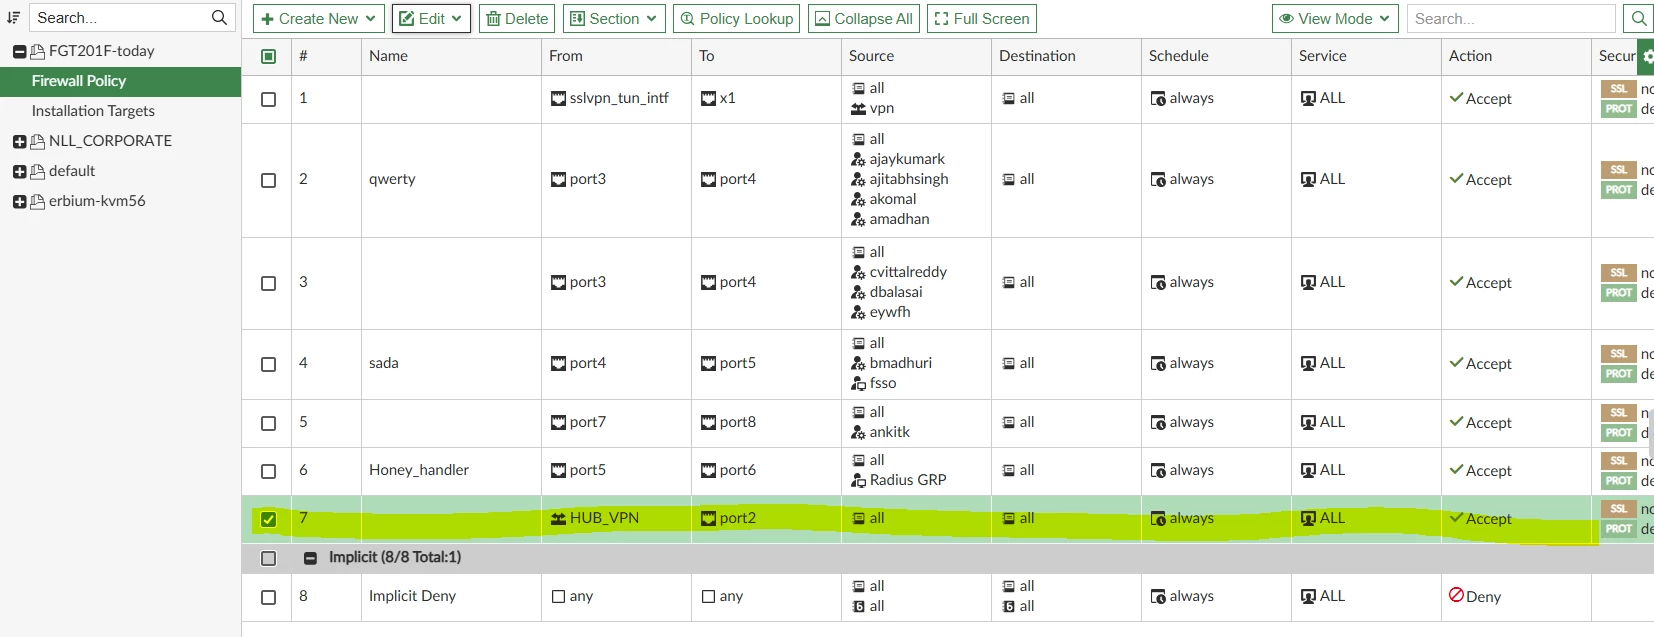Viewport: 1654px width, 637px height.
Task: Open the column settings gear icon
Action: click(x=1646, y=56)
